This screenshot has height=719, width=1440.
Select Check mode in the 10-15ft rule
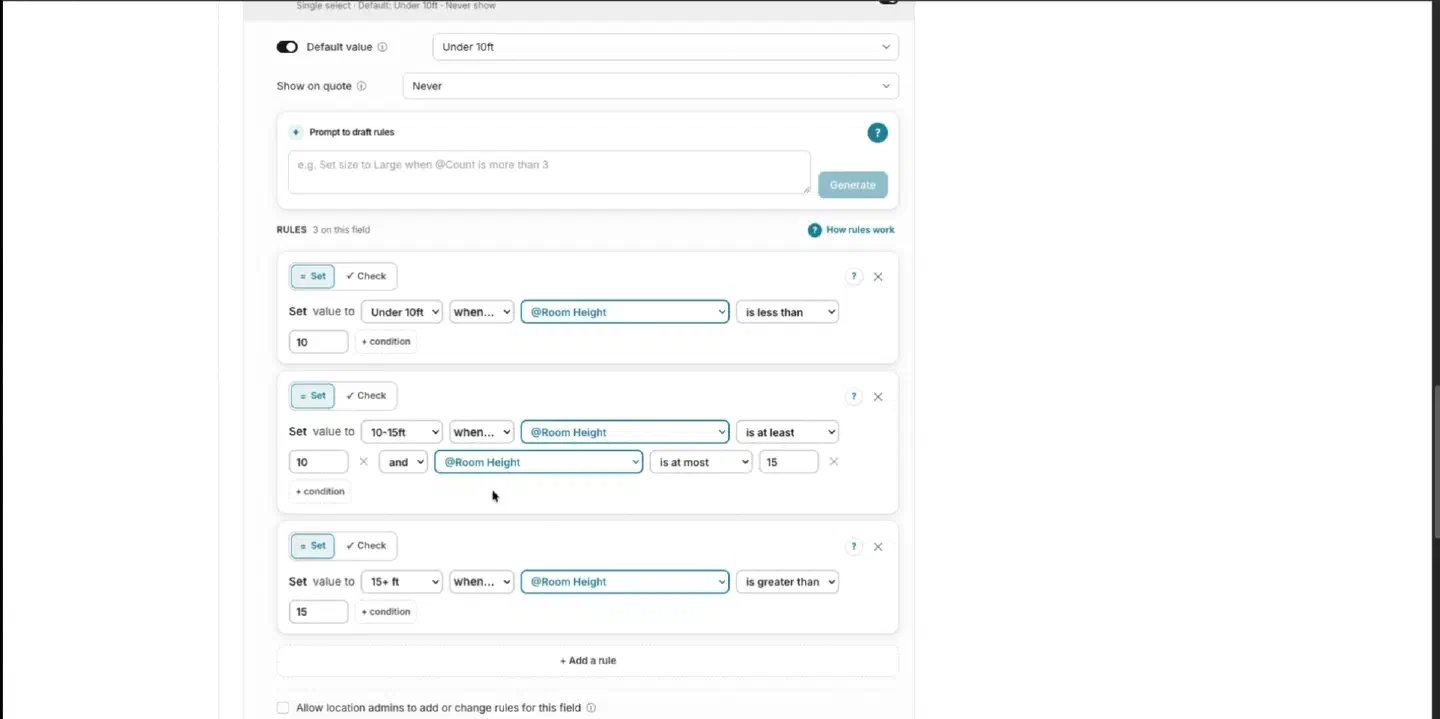tap(366, 396)
